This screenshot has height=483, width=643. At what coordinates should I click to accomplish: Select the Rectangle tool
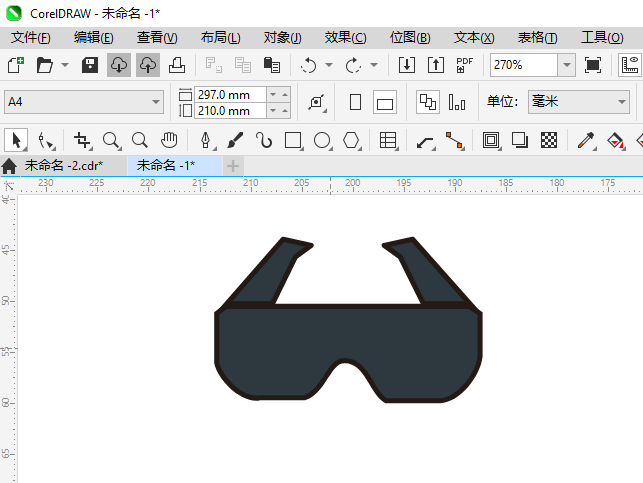point(293,140)
